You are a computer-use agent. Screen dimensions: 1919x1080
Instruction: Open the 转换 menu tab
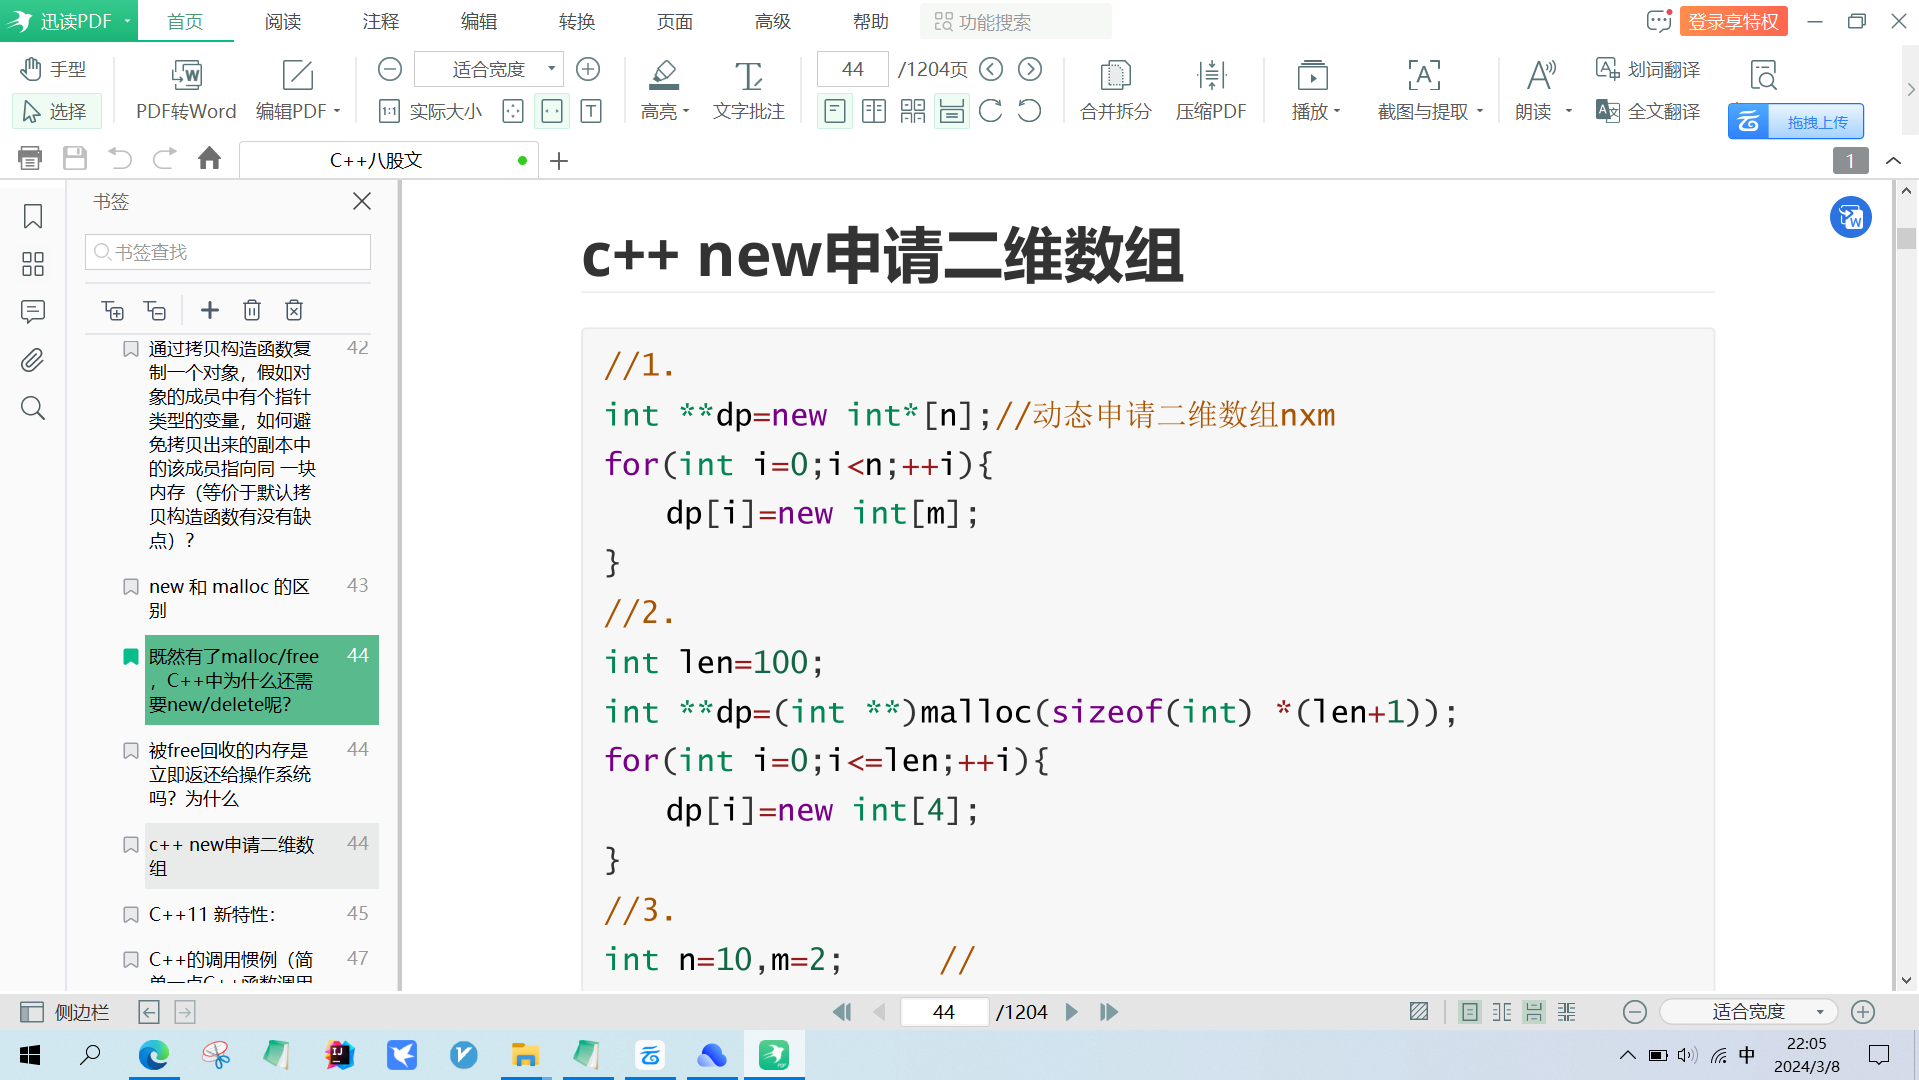tap(577, 21)
